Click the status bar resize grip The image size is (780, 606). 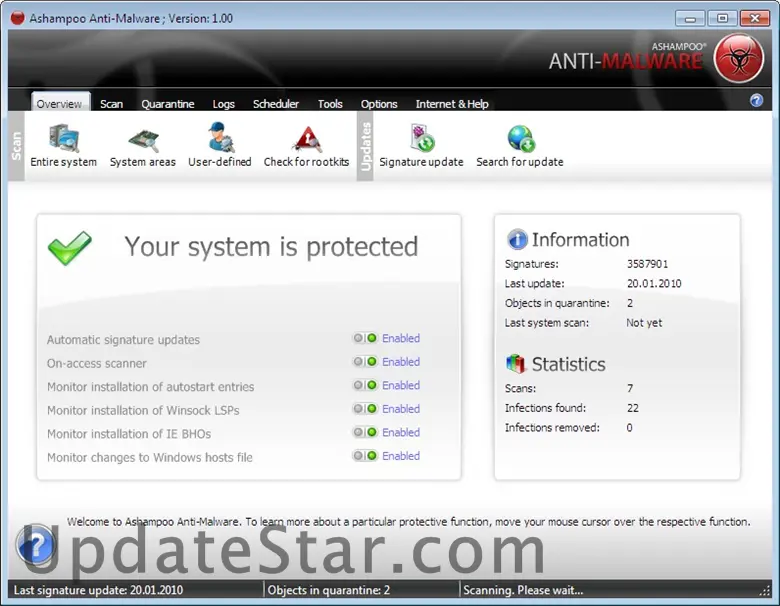pyautogui.click(x=765, y=591)
